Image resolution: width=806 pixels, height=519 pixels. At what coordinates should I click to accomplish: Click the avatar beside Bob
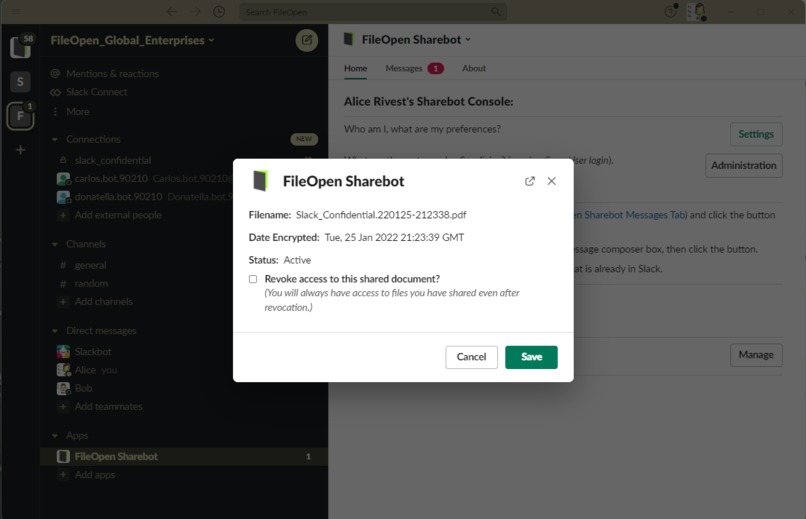pyautogui.click(x=63, y=388)
